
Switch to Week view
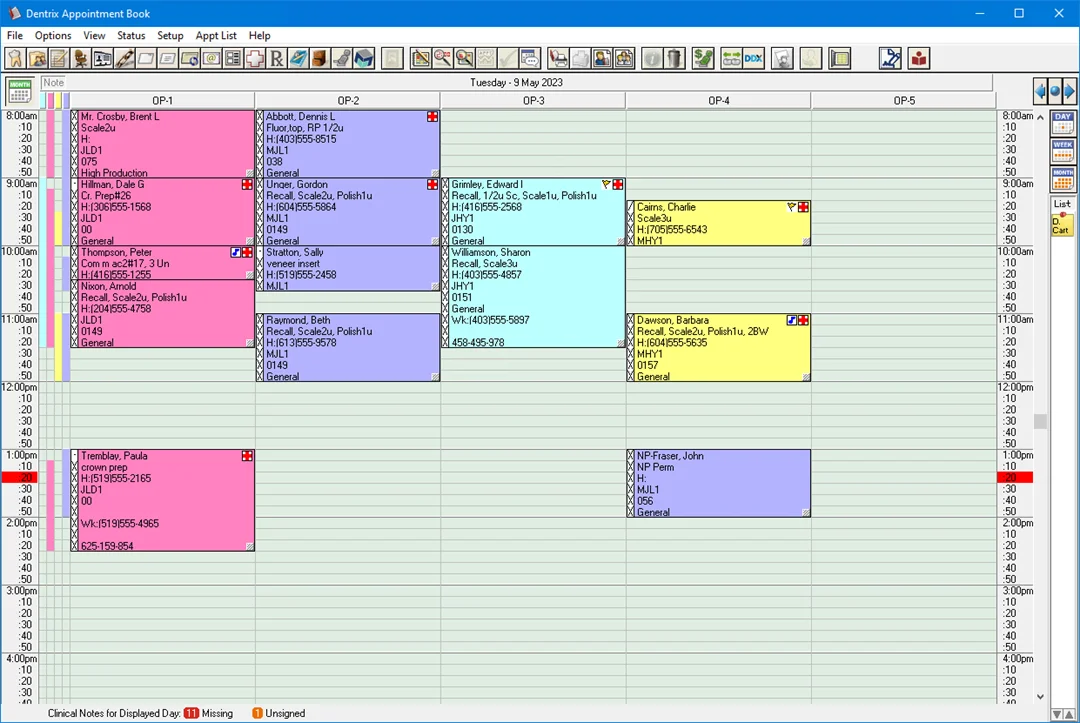click(x=1062, y=151)
